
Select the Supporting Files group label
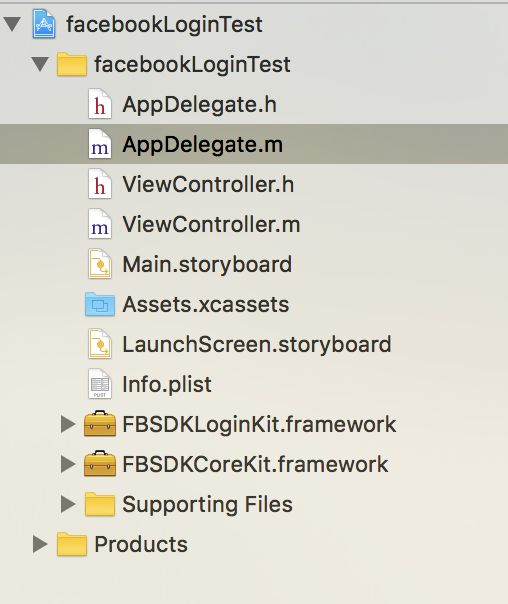[208, 504]
